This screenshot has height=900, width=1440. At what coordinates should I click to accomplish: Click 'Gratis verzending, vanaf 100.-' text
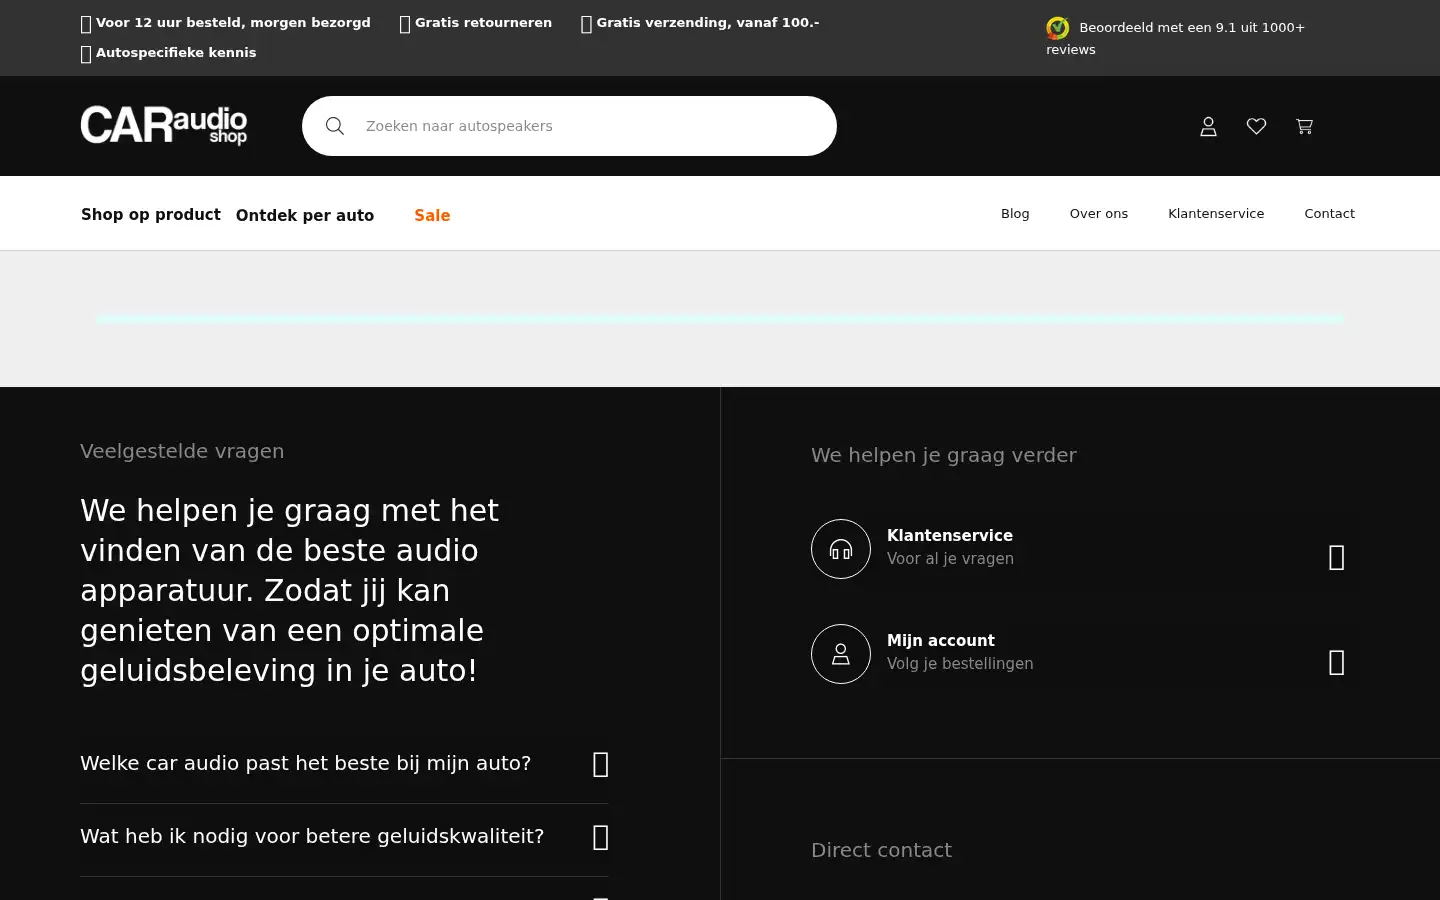point(708,22)
